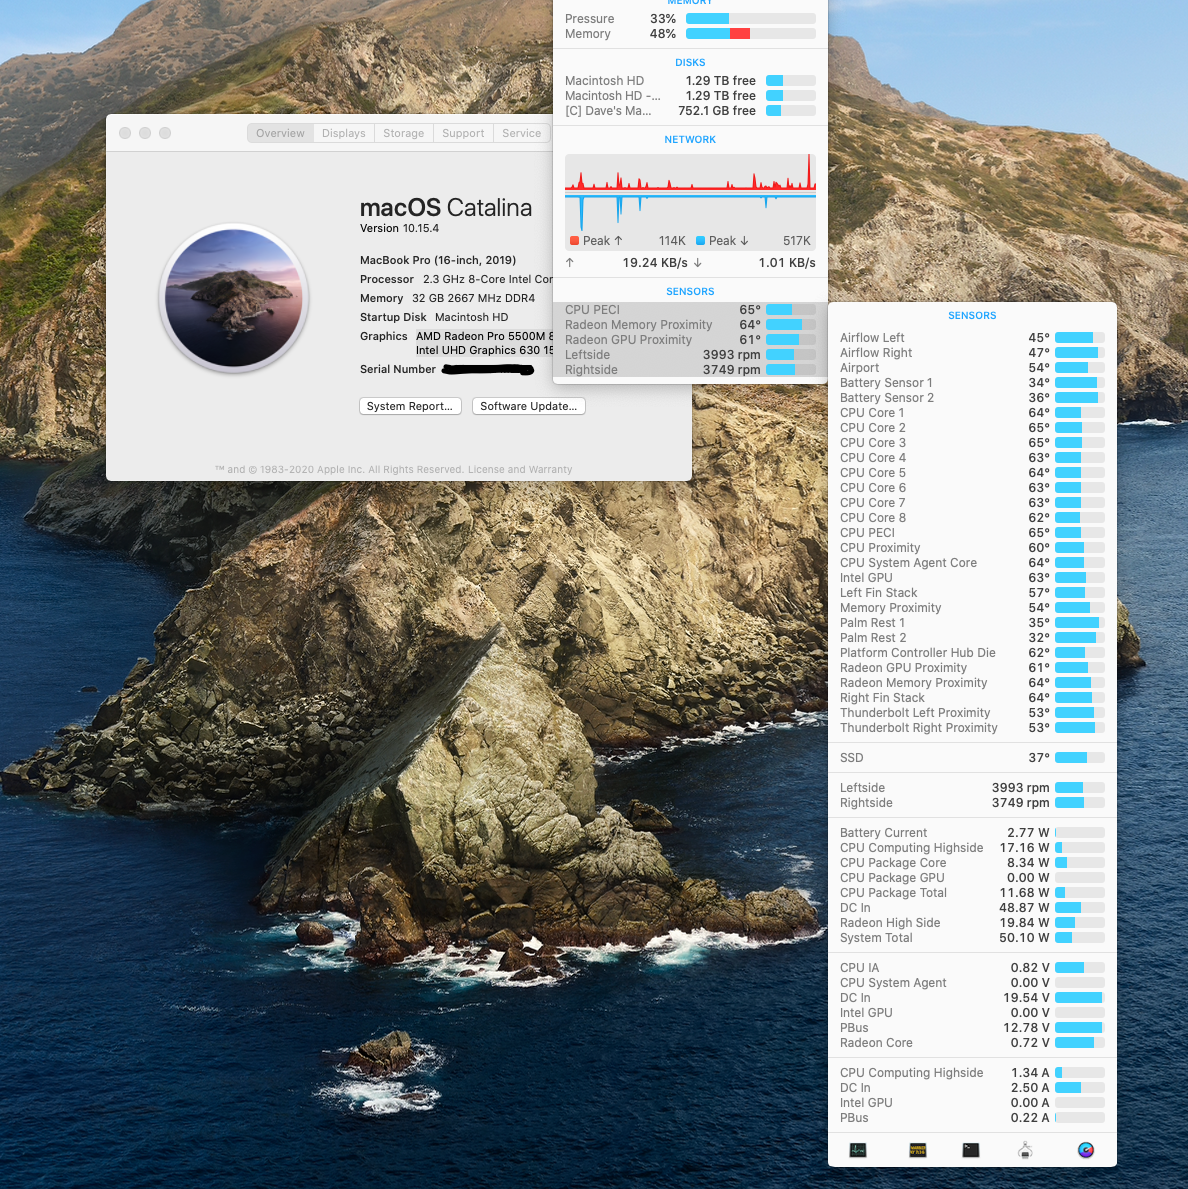Select the System Total 50.10 W row
1188x1189 pixels.
(x=972, y=938)
